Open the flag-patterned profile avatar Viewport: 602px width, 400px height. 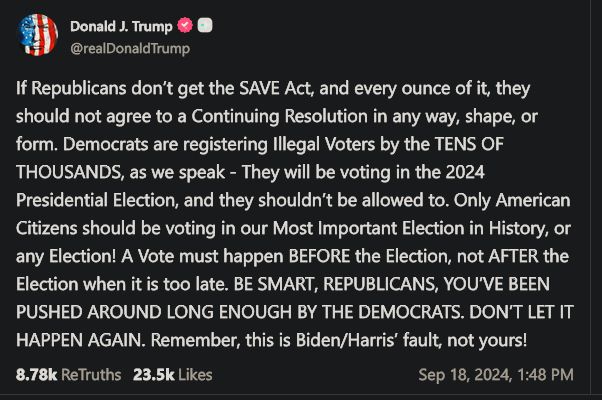[38, 35]
